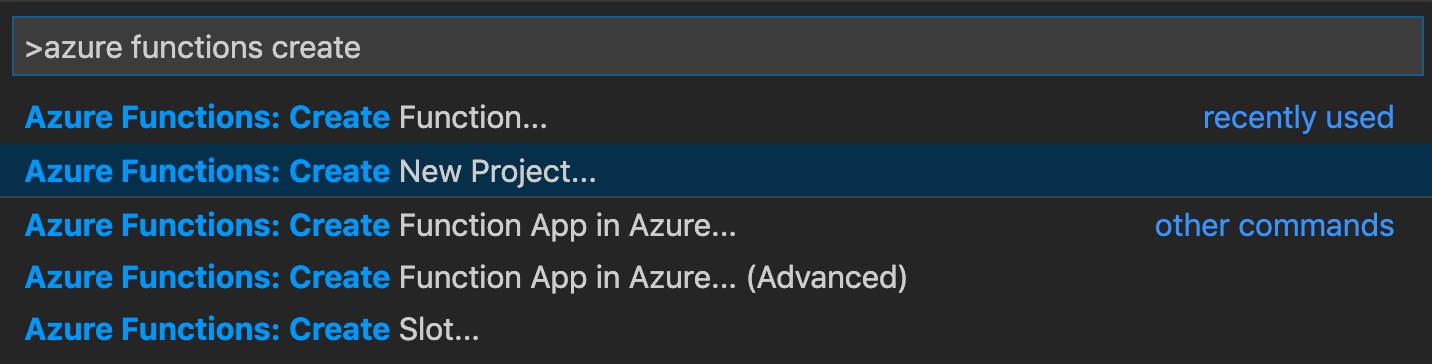Click 'Slot...' text in the last result

[x=439, y=329]
